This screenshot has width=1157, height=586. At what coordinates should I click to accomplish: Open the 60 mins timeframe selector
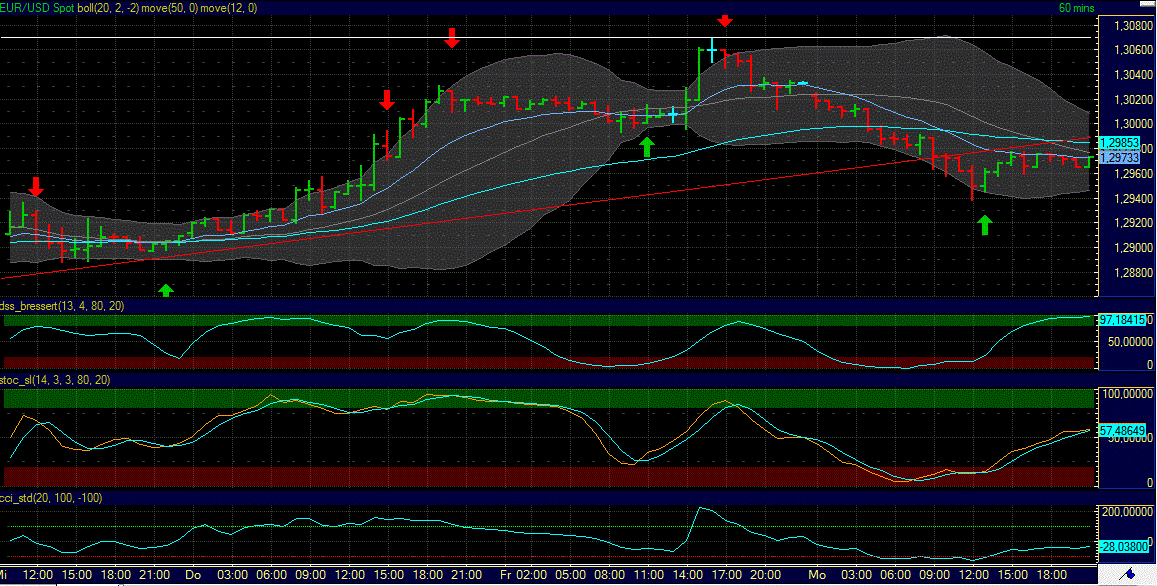(x=1077, y=7)
